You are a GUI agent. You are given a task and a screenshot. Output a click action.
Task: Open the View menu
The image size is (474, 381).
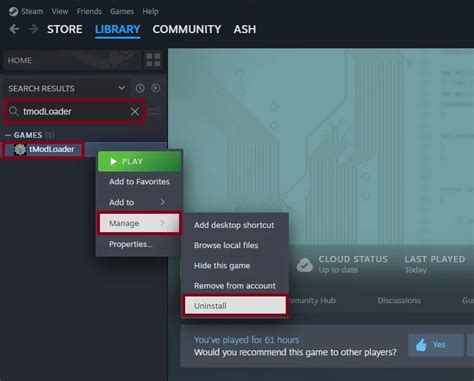point(60,11)
